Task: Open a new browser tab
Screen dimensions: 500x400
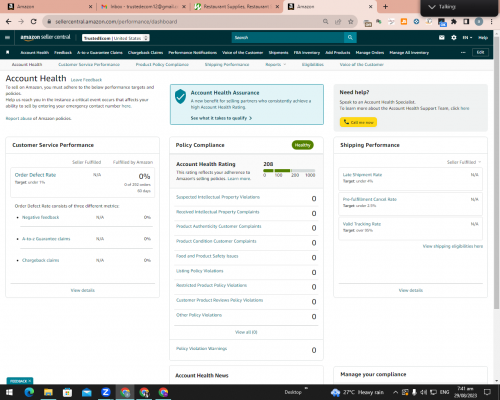Action: (385, 6)
